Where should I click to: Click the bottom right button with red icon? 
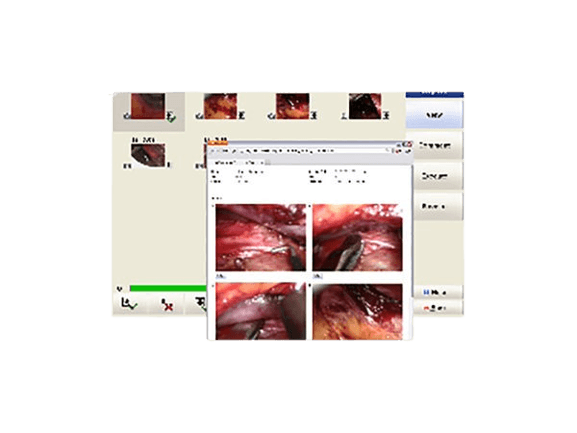[x=438, y=308]
